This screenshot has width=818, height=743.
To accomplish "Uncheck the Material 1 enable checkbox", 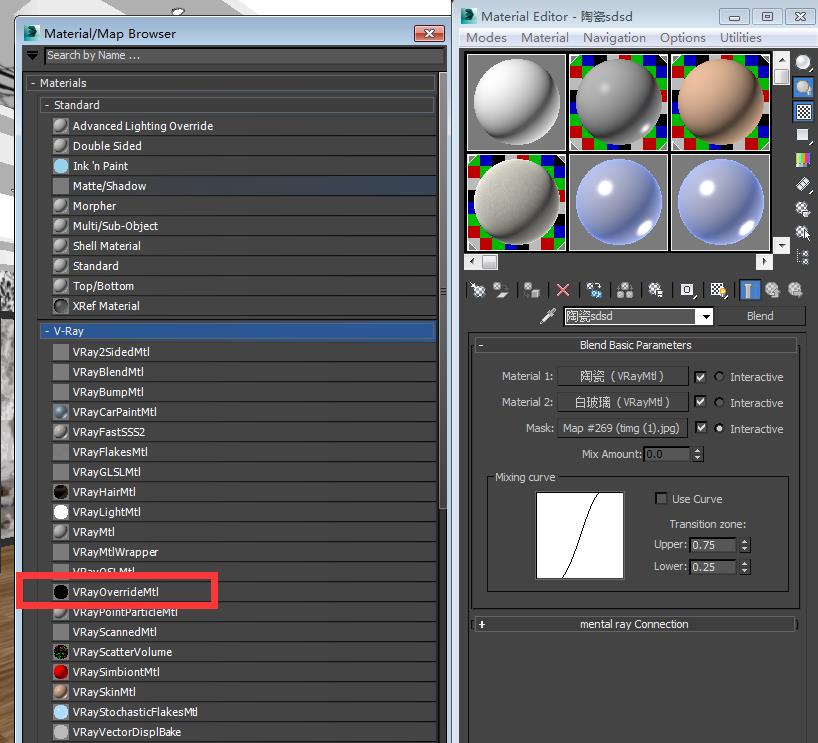I will coord(700,377).
